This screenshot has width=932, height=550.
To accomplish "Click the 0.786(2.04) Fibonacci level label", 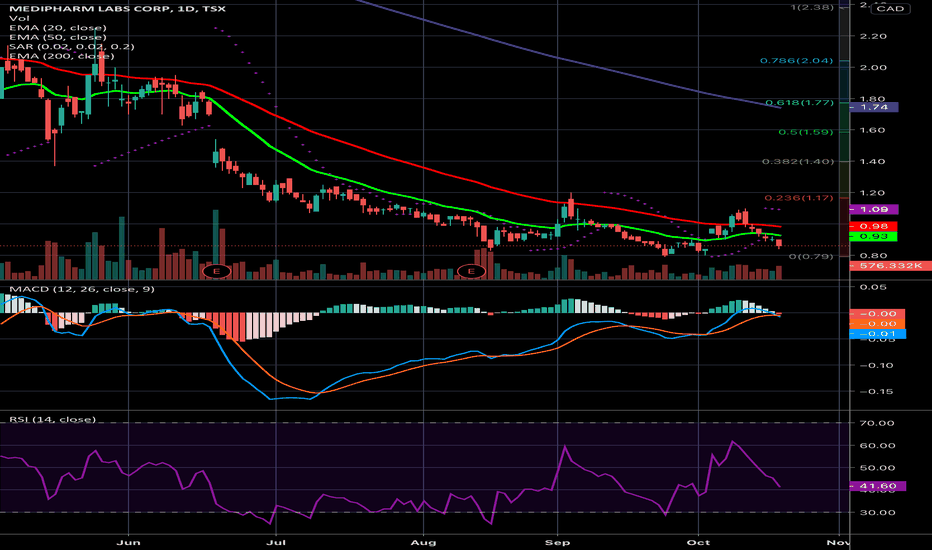I will coord(796,61).
